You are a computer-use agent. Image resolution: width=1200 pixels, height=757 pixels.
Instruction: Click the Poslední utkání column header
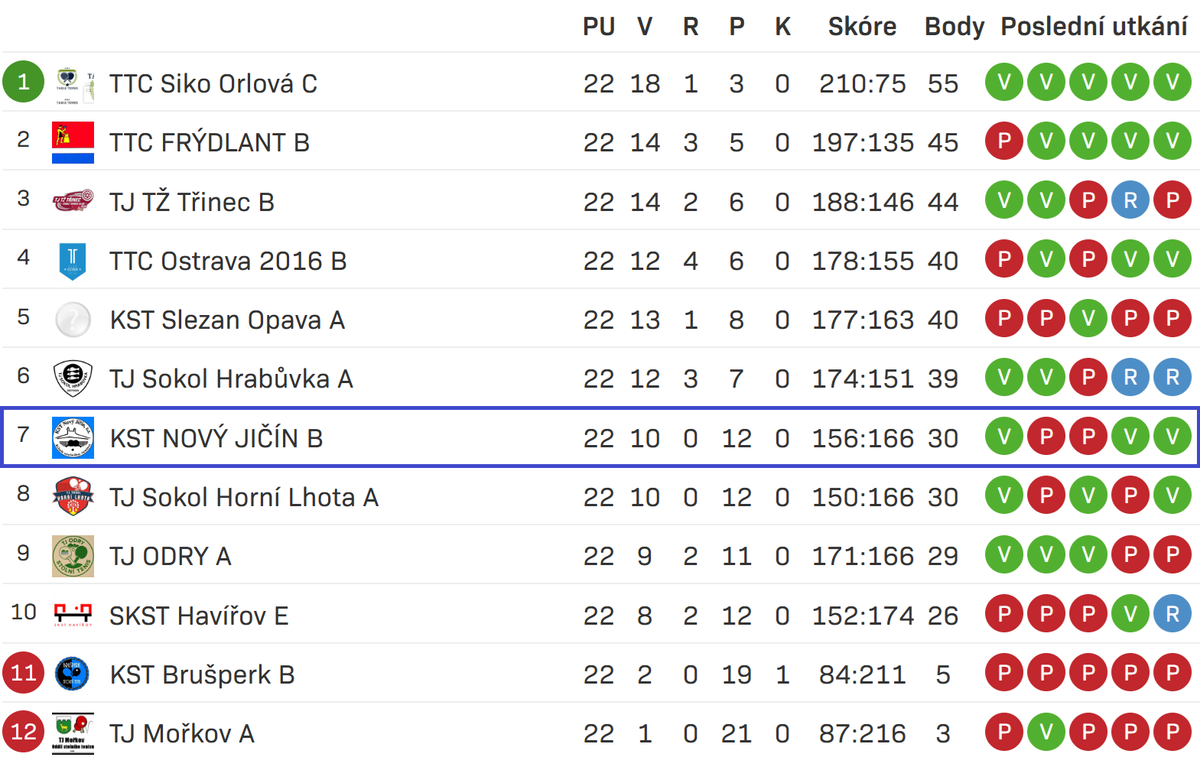[1094, 27]
